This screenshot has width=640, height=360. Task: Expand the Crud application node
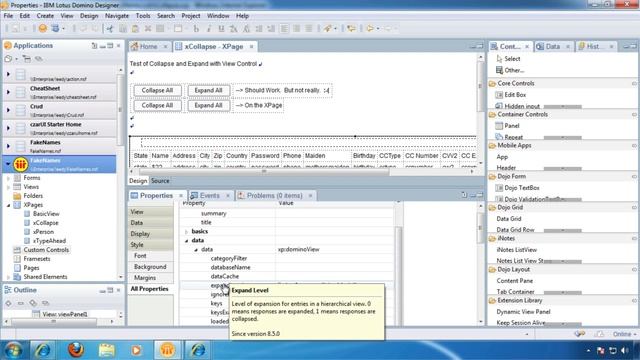[8, 110]
